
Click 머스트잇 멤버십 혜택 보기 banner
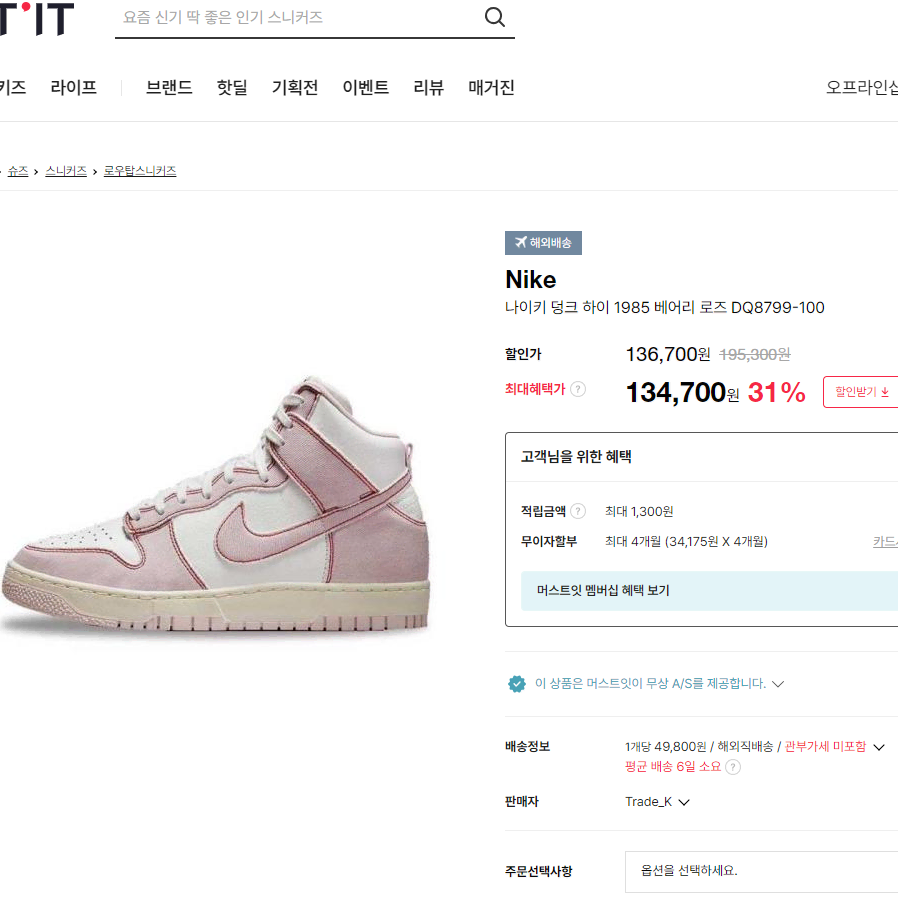(x=709, y=590)
